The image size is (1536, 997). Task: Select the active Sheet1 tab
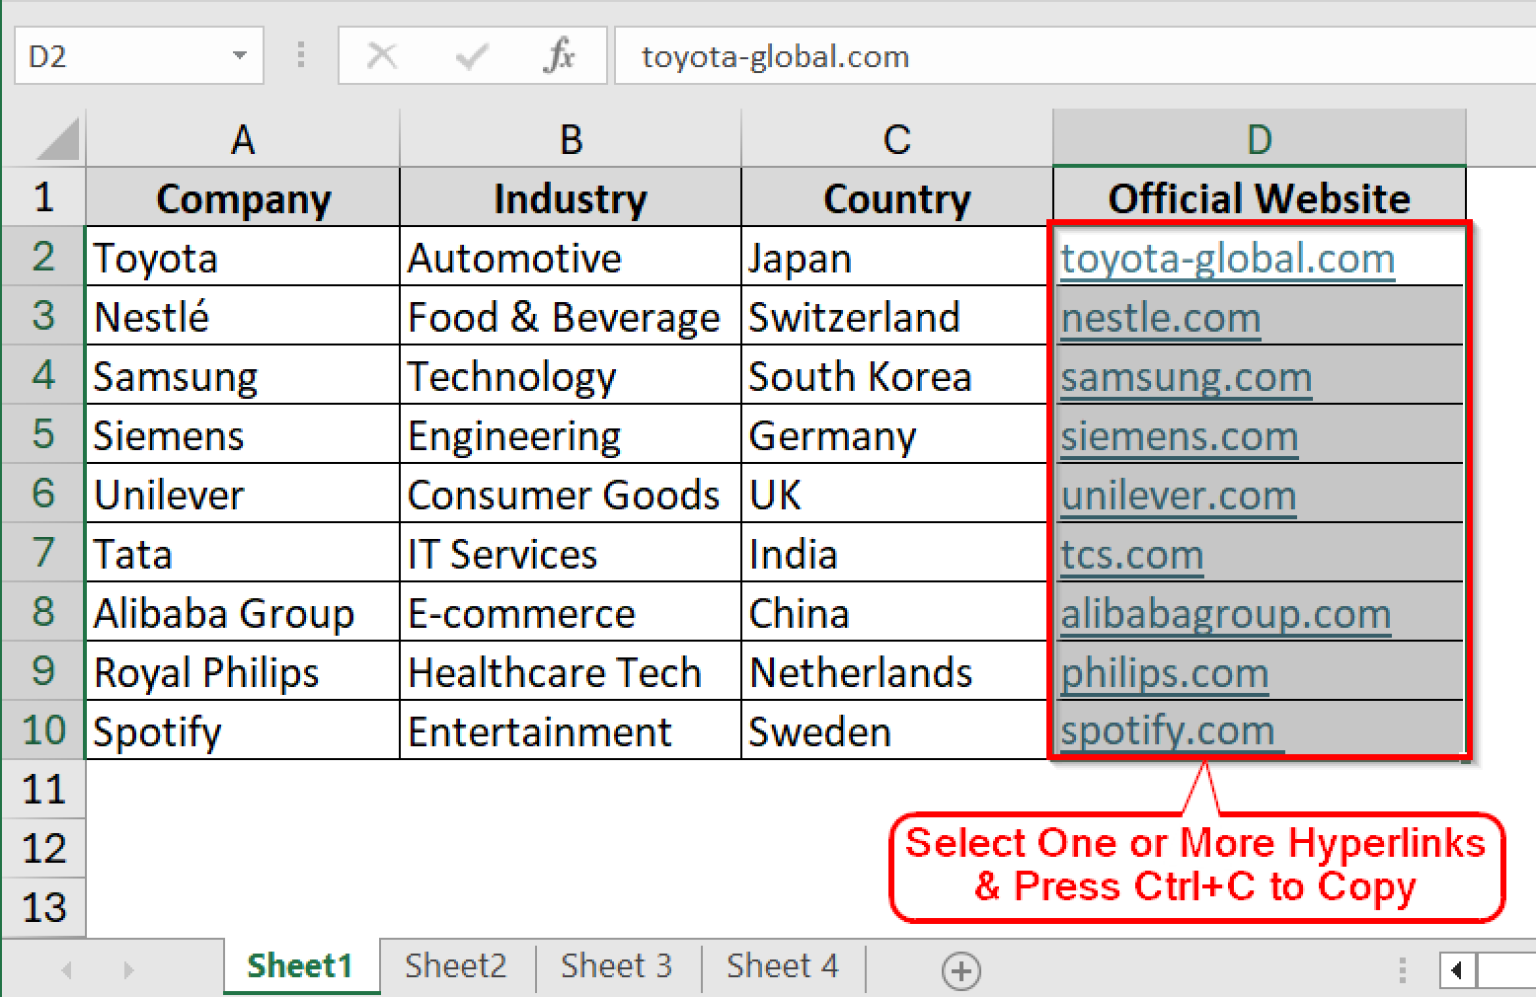[x=300, y=965]
